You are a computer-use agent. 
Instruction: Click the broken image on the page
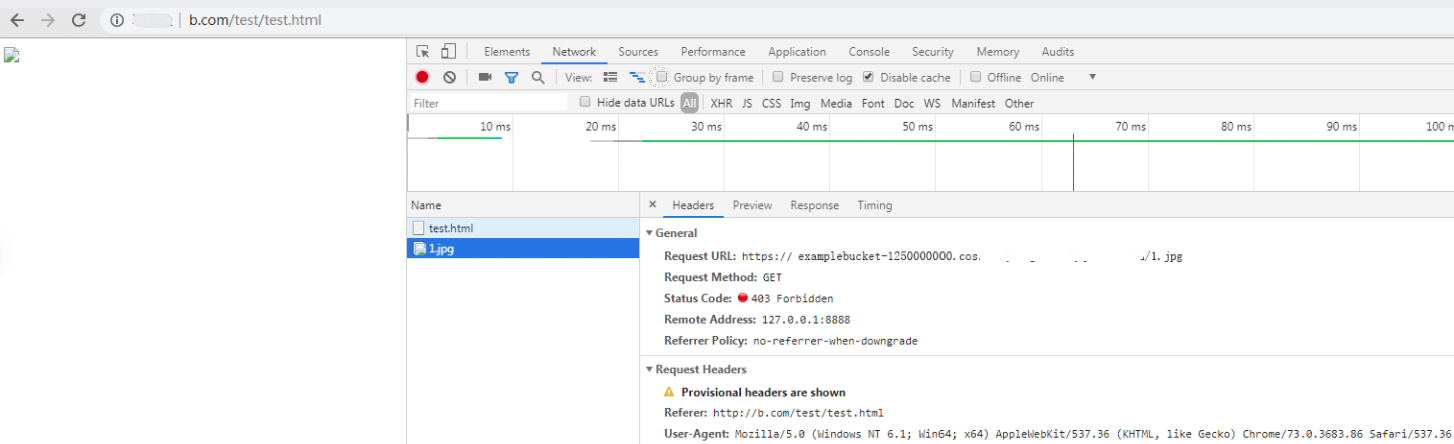pyautogui.click(x=12, y=55)
